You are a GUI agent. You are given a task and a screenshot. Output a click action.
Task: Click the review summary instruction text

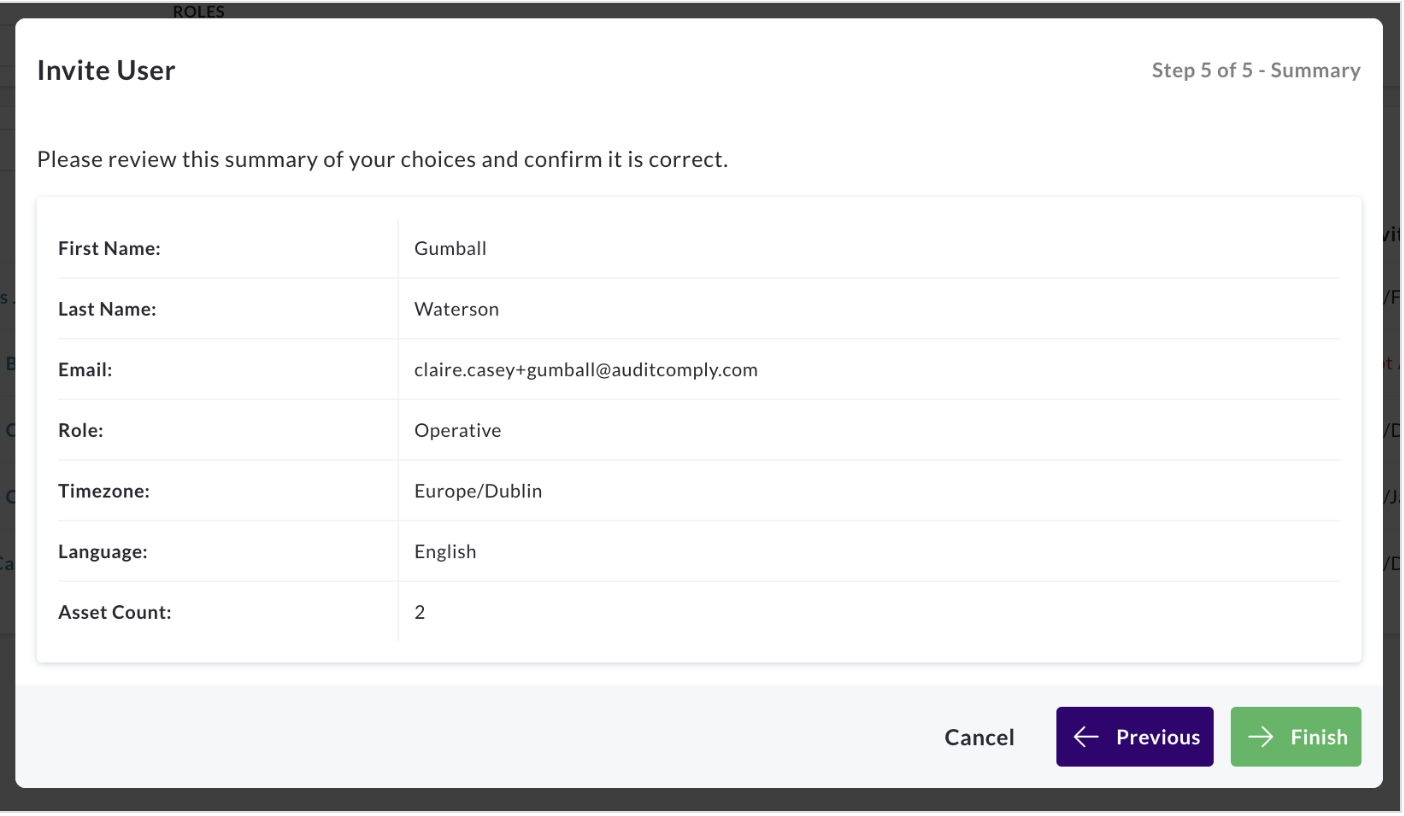coord(382,159)
